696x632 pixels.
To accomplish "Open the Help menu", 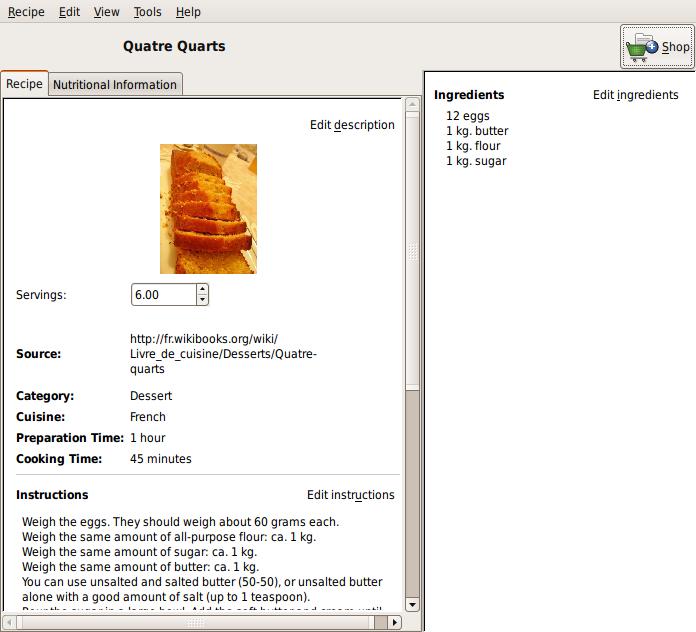I will click(188, 12).
